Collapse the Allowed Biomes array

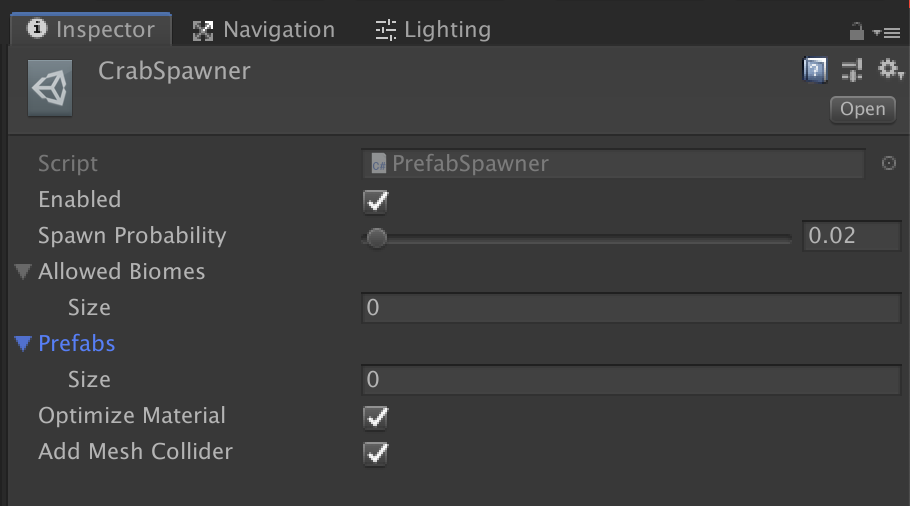click(23, 272)
